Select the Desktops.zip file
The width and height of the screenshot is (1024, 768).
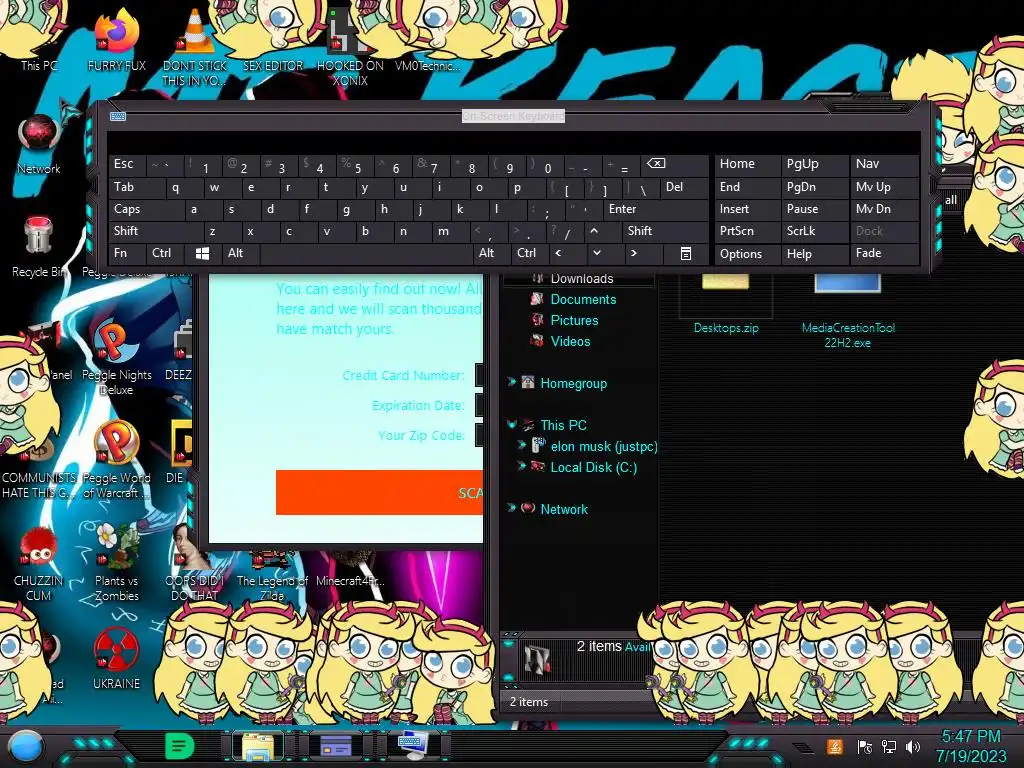726,304
